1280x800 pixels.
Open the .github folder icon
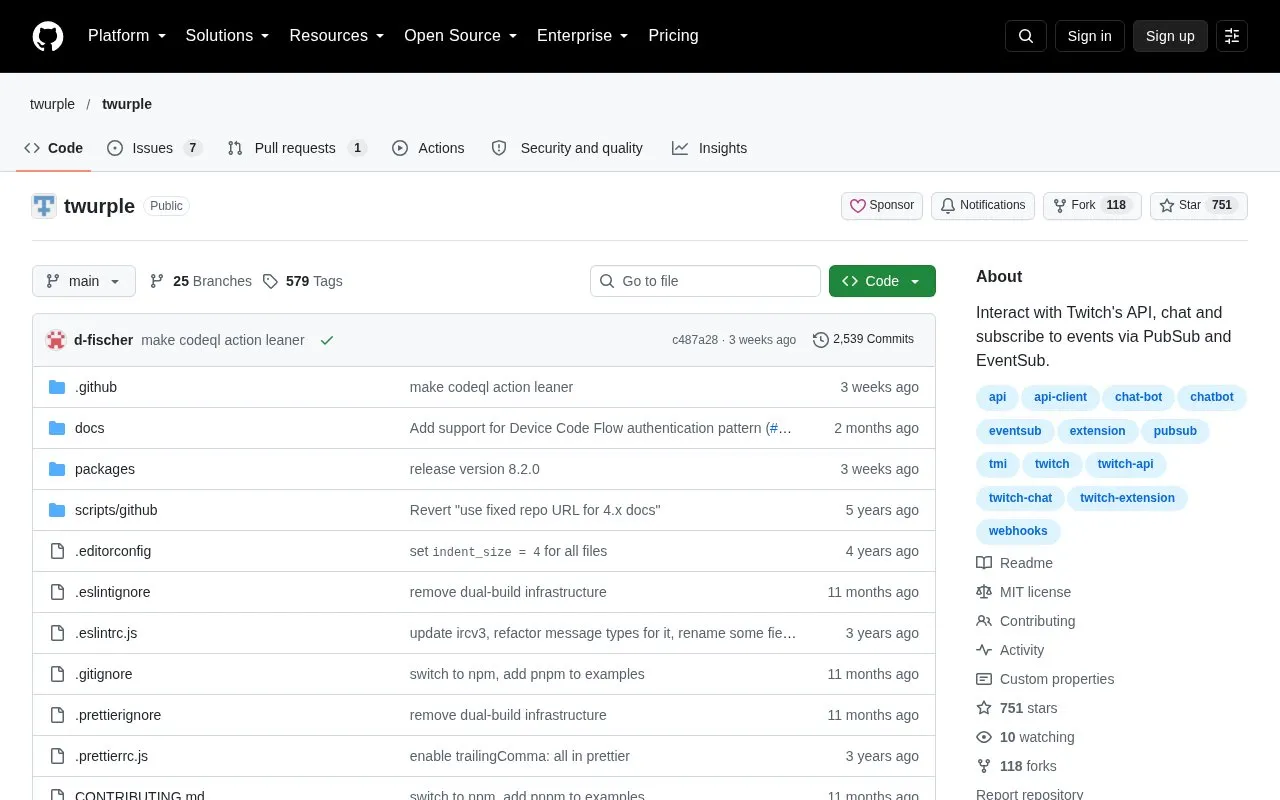(x=57, y=387)
